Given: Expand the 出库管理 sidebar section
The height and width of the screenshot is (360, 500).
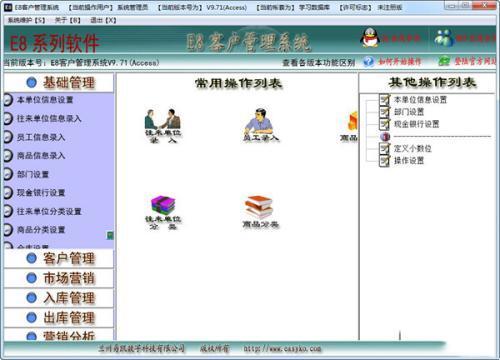Looking at the screenshot, I should (59, 318).
